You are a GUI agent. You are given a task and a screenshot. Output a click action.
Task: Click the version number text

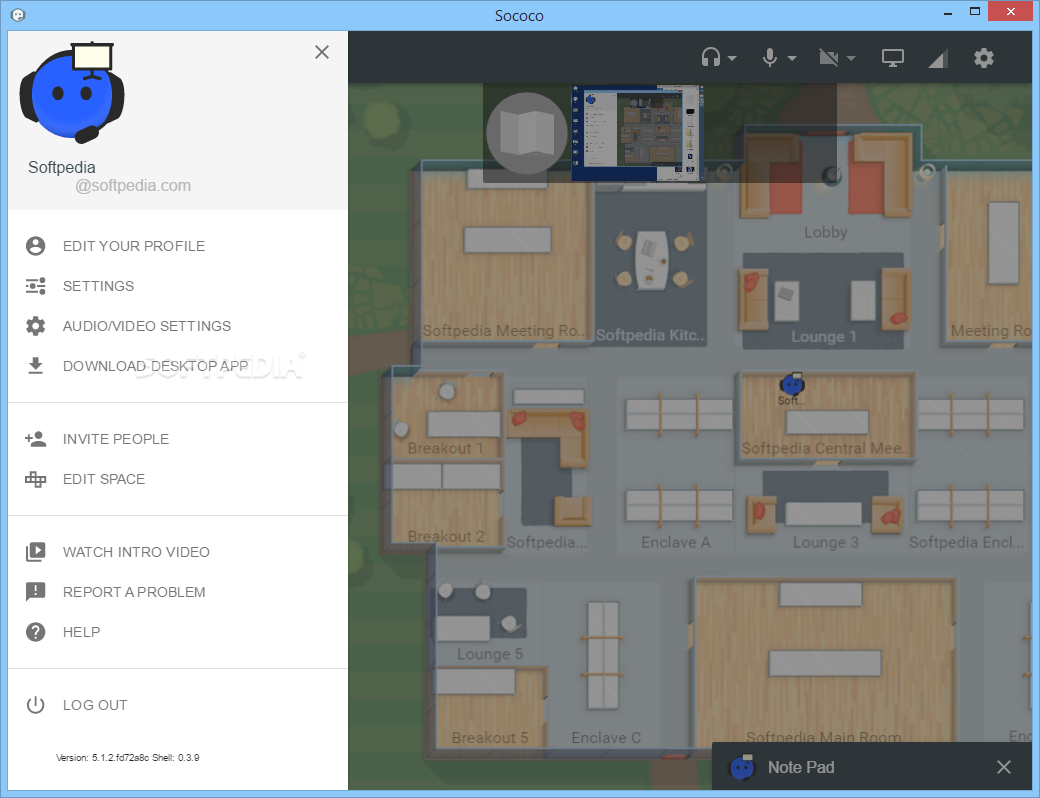click(x=127, y=758)
